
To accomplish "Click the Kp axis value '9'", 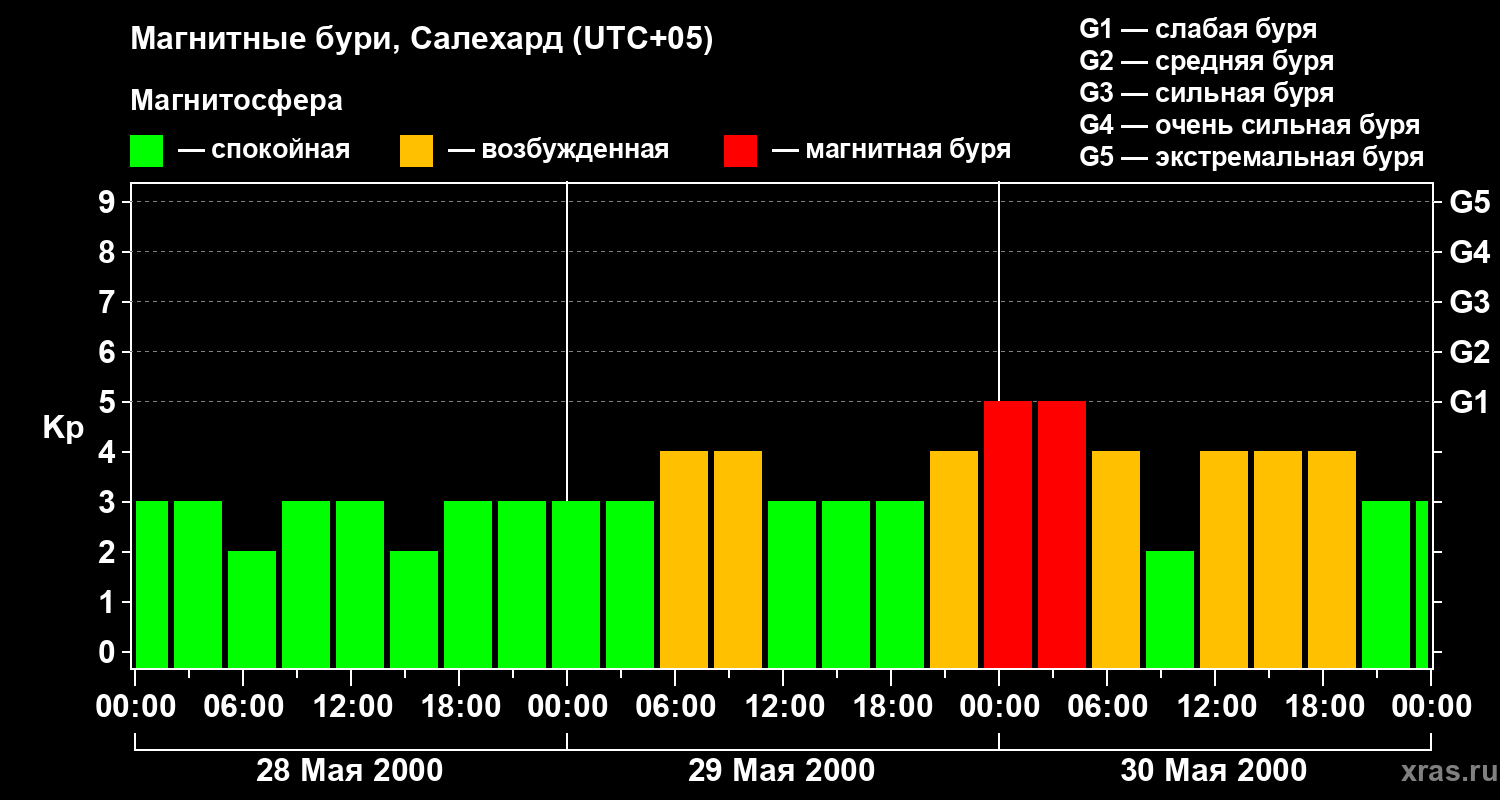I will [x=109, y=202].
